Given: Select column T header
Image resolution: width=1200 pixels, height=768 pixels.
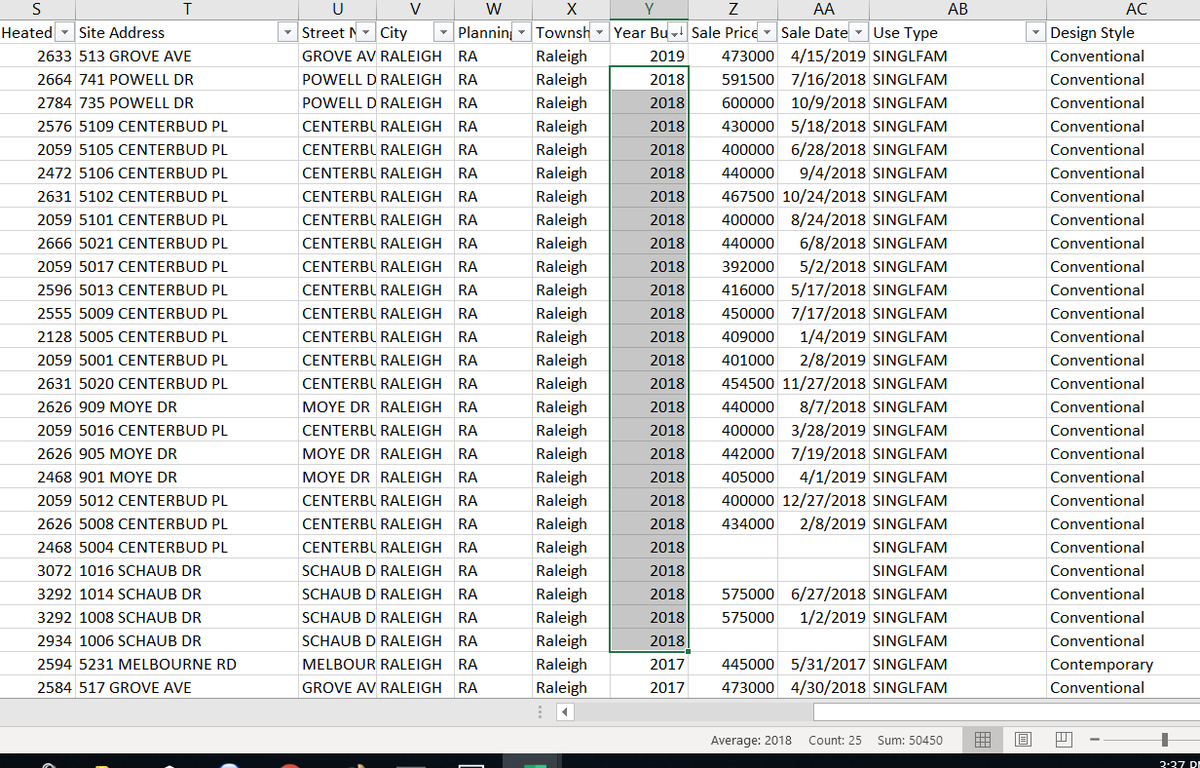Looking at the screenshot, I should [x=187, y=10].
